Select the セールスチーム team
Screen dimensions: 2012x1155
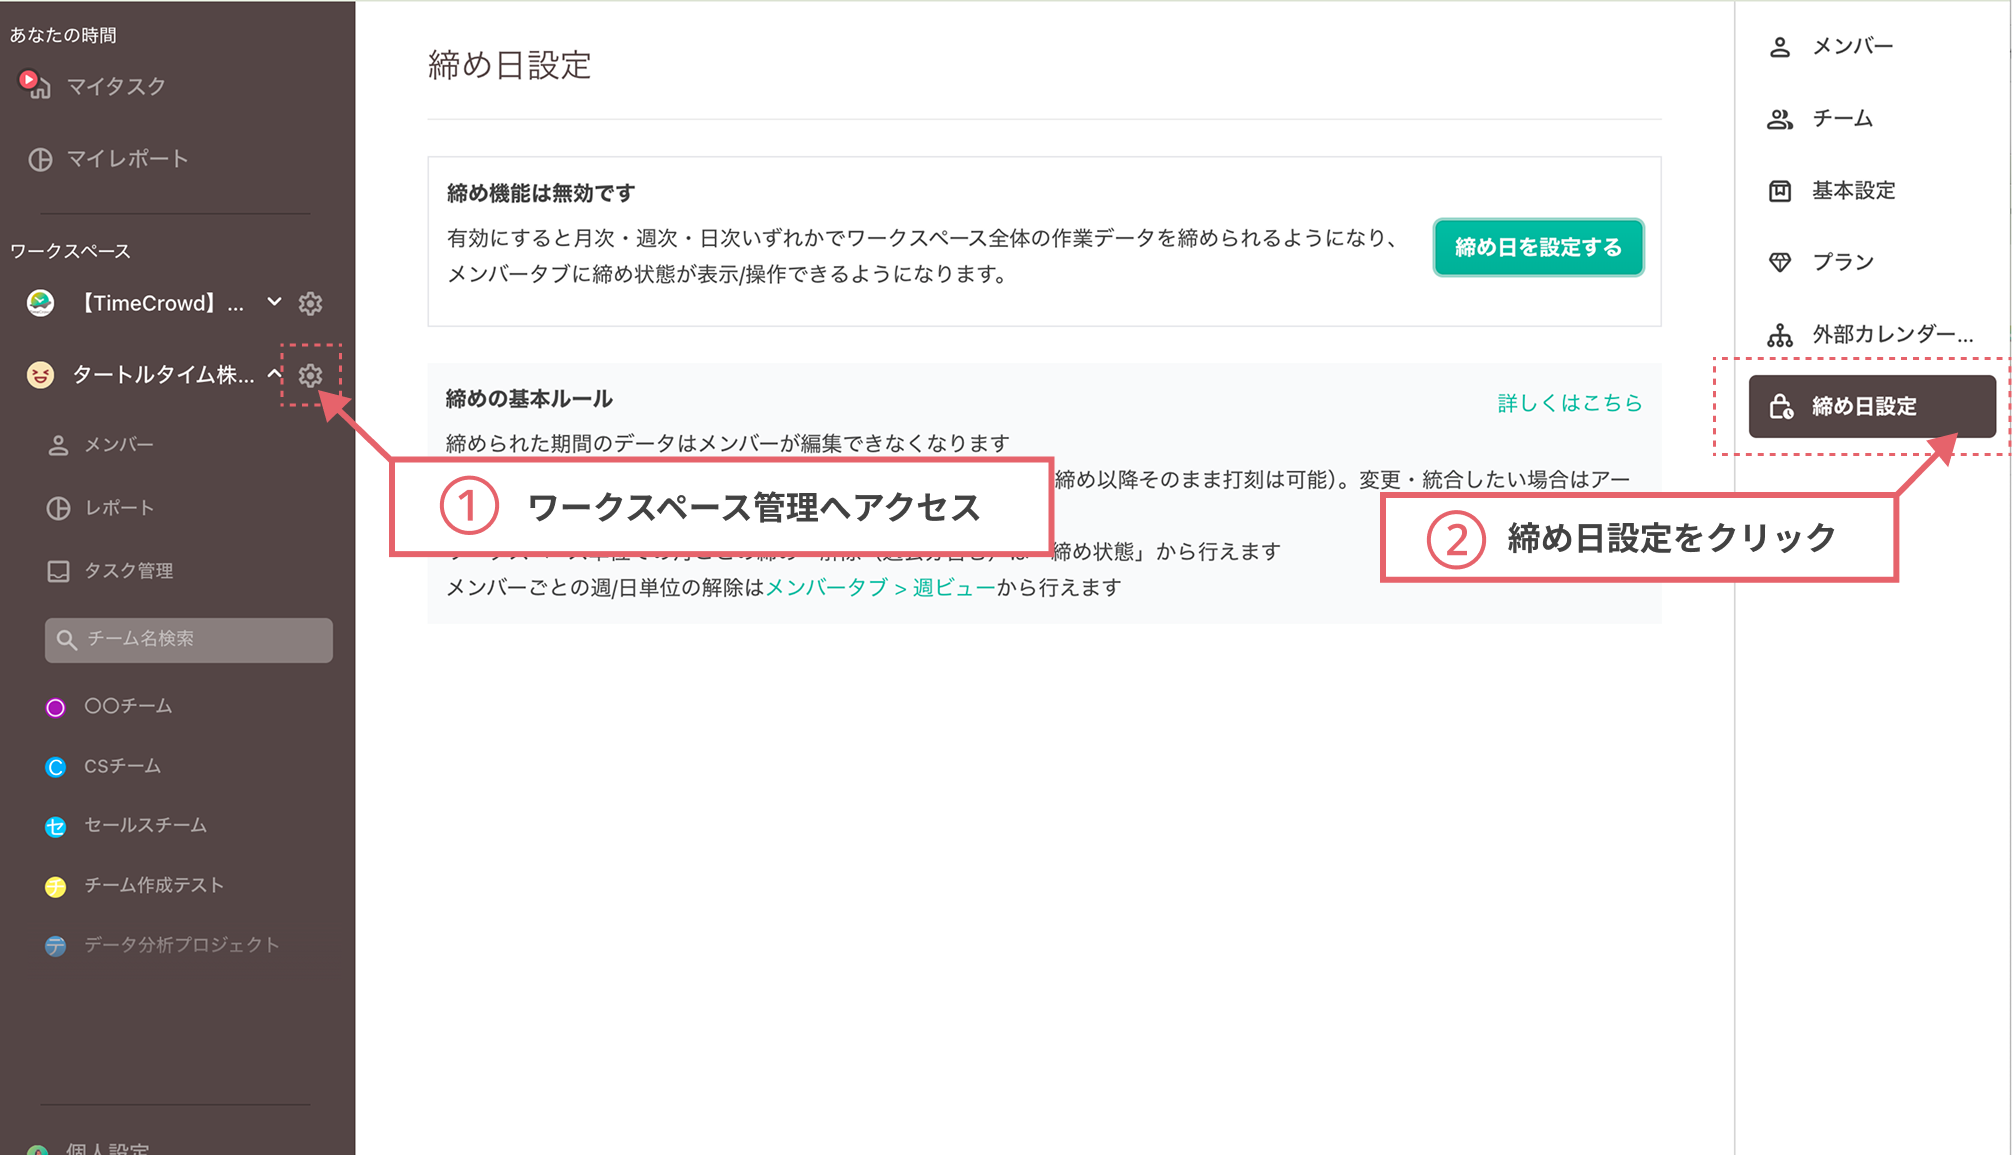click(145, 825)
